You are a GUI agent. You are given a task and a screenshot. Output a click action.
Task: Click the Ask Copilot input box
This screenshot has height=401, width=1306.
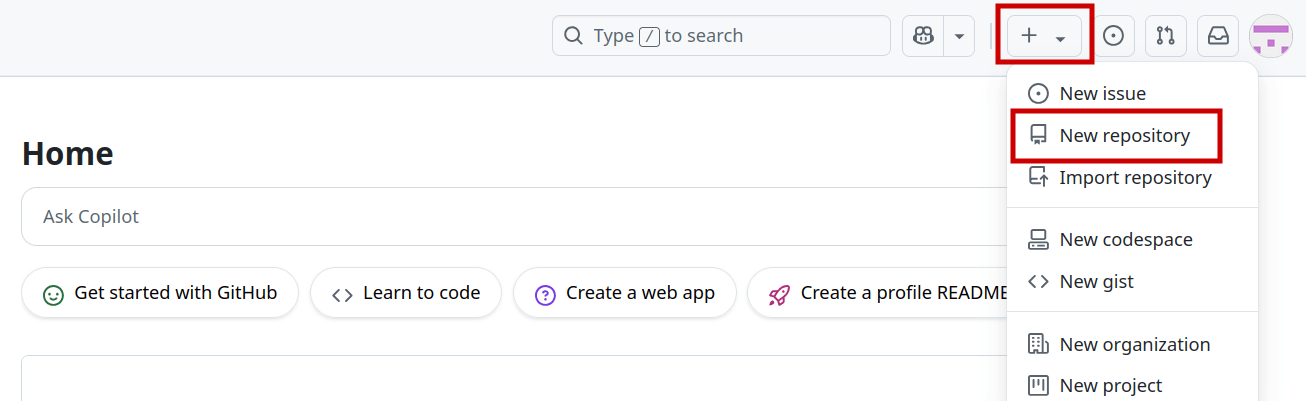point(514,216)
